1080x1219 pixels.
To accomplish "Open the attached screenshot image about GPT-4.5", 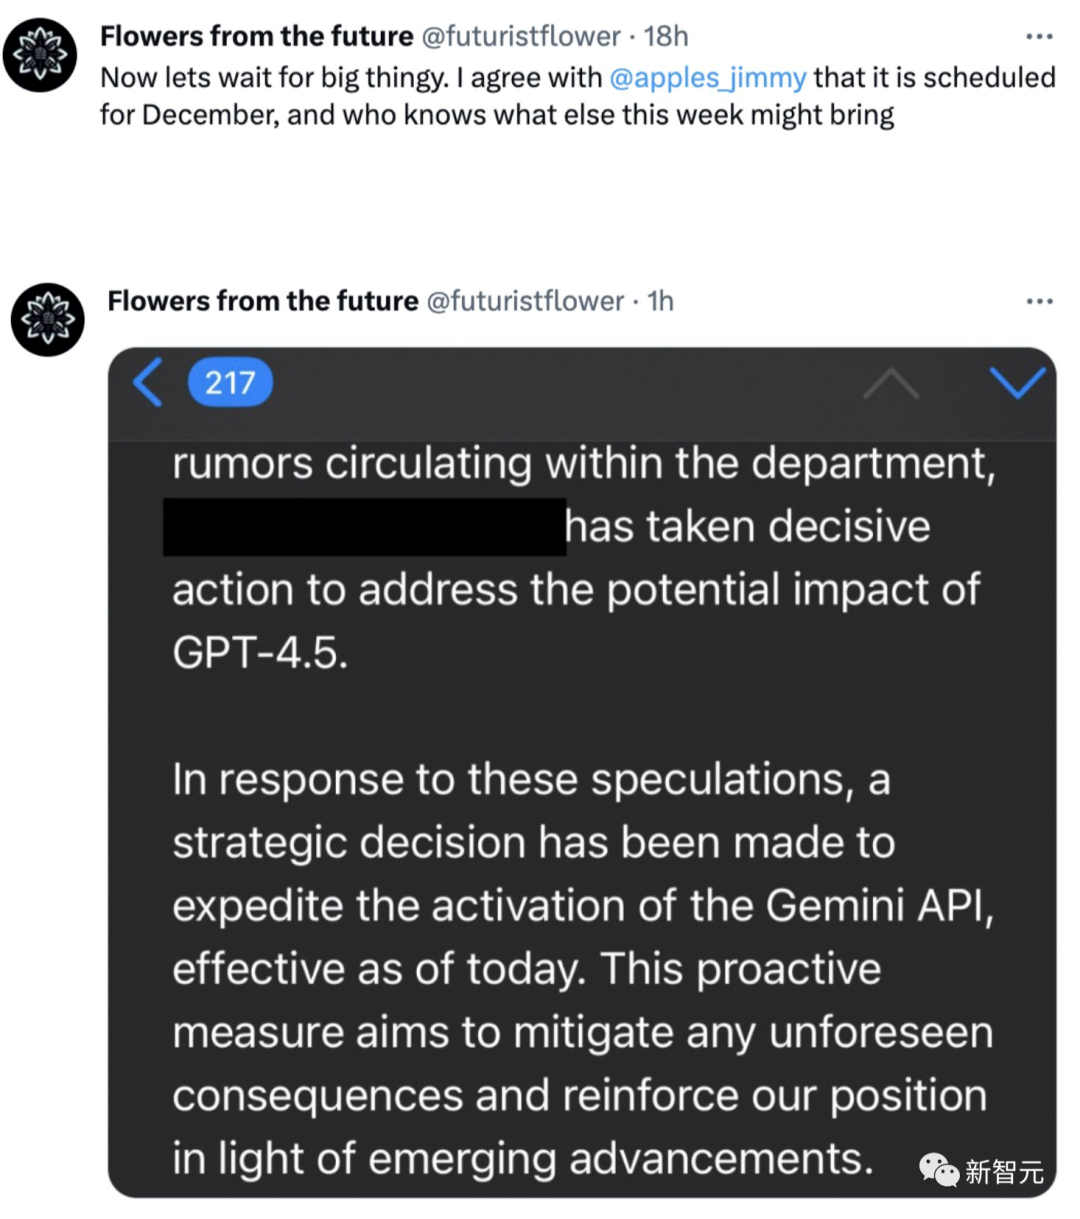I will pyautogui.click(x=582, y=772).
